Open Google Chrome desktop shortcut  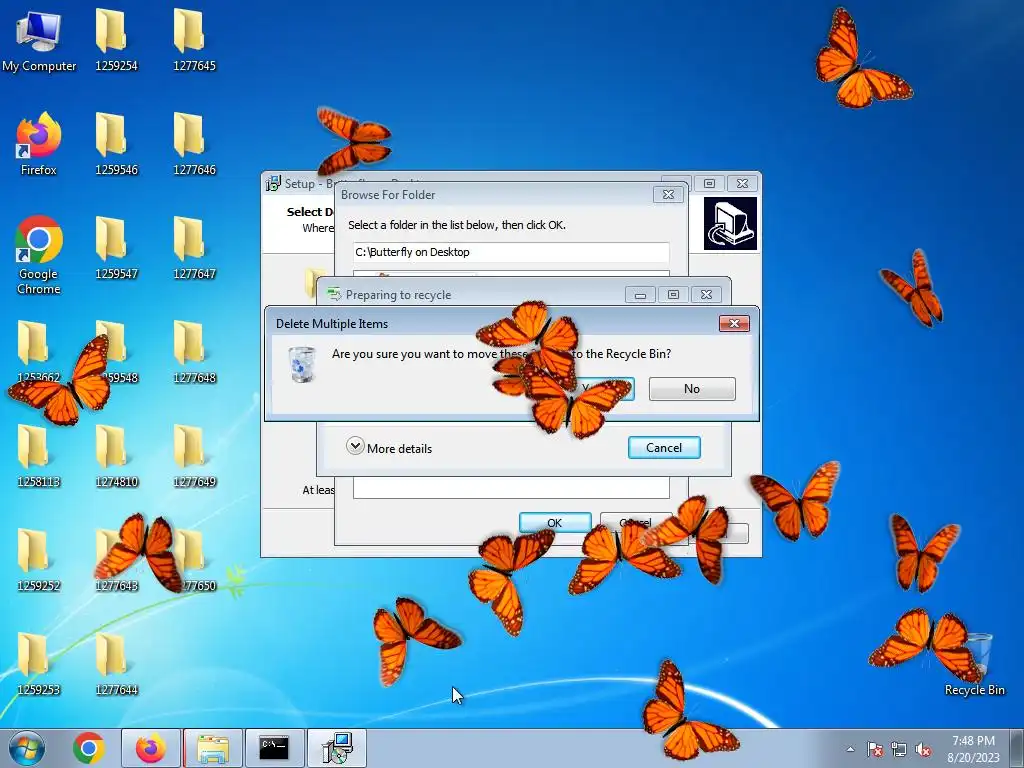[39, 255]
